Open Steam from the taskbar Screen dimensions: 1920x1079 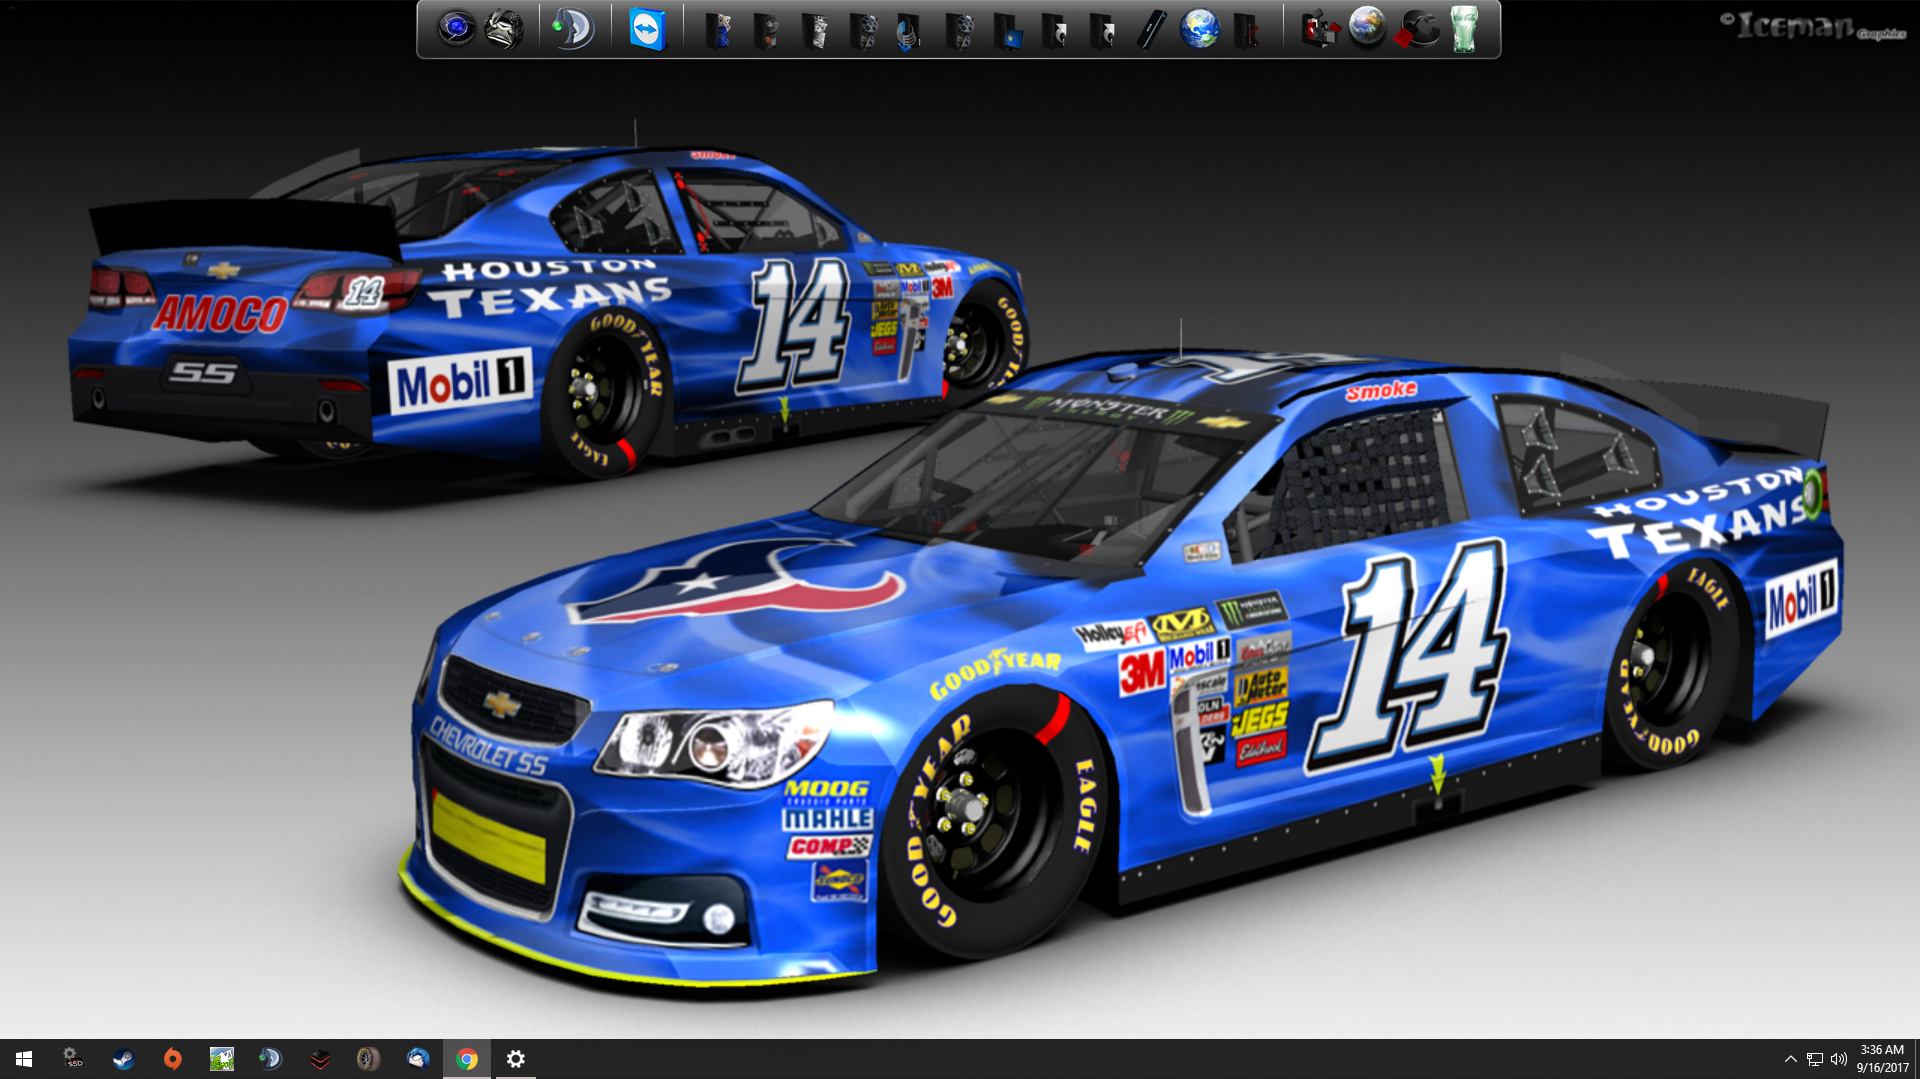point(123,1059)
